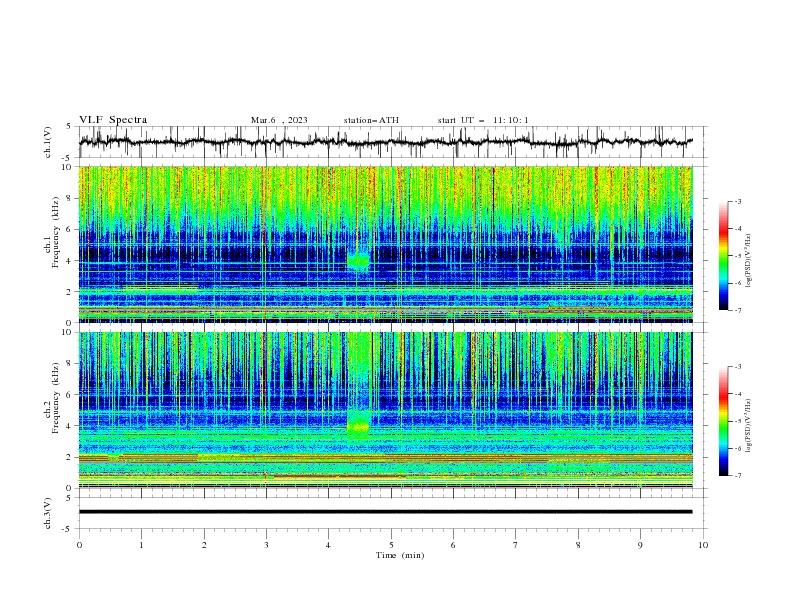Image resolution: width=792 pixels, height=612 pixels.
Task: Click time tick label "2" on the time axis
Action: [x=204, y=545]
